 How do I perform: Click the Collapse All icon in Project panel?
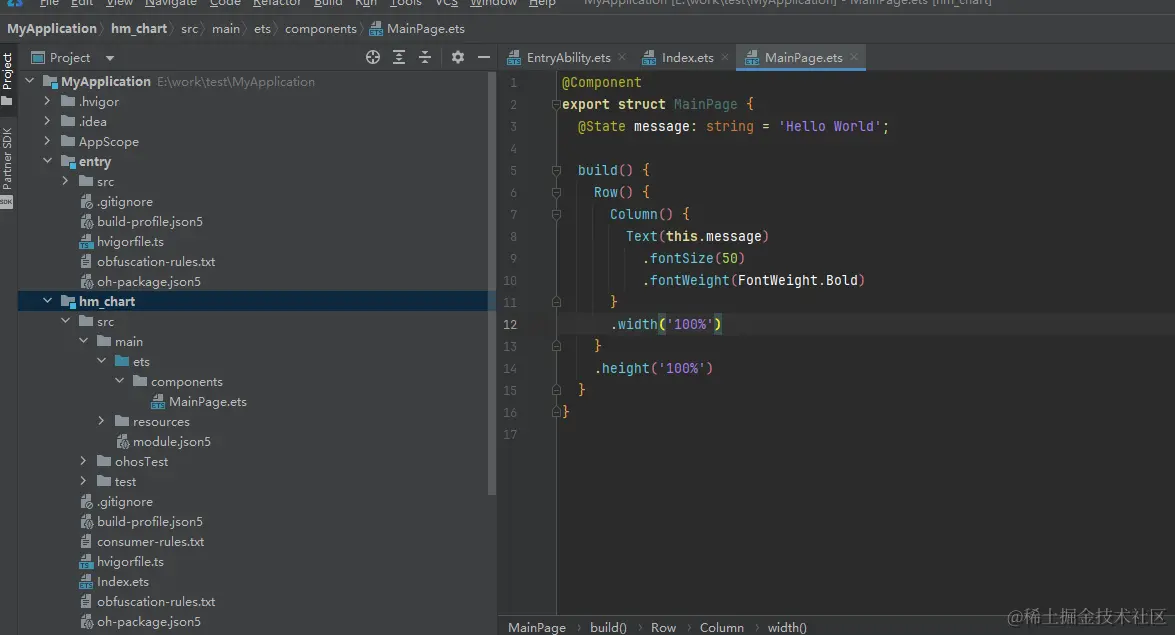pos(425,58)
